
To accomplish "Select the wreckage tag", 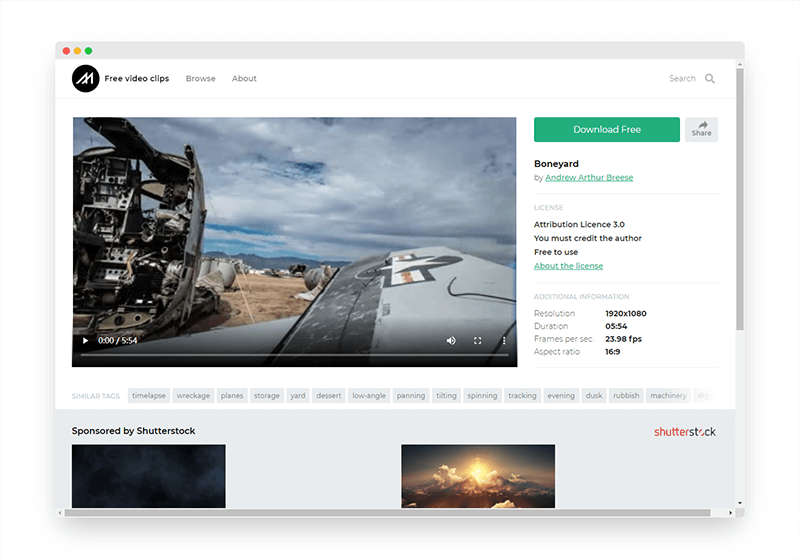I will point(193,396).
